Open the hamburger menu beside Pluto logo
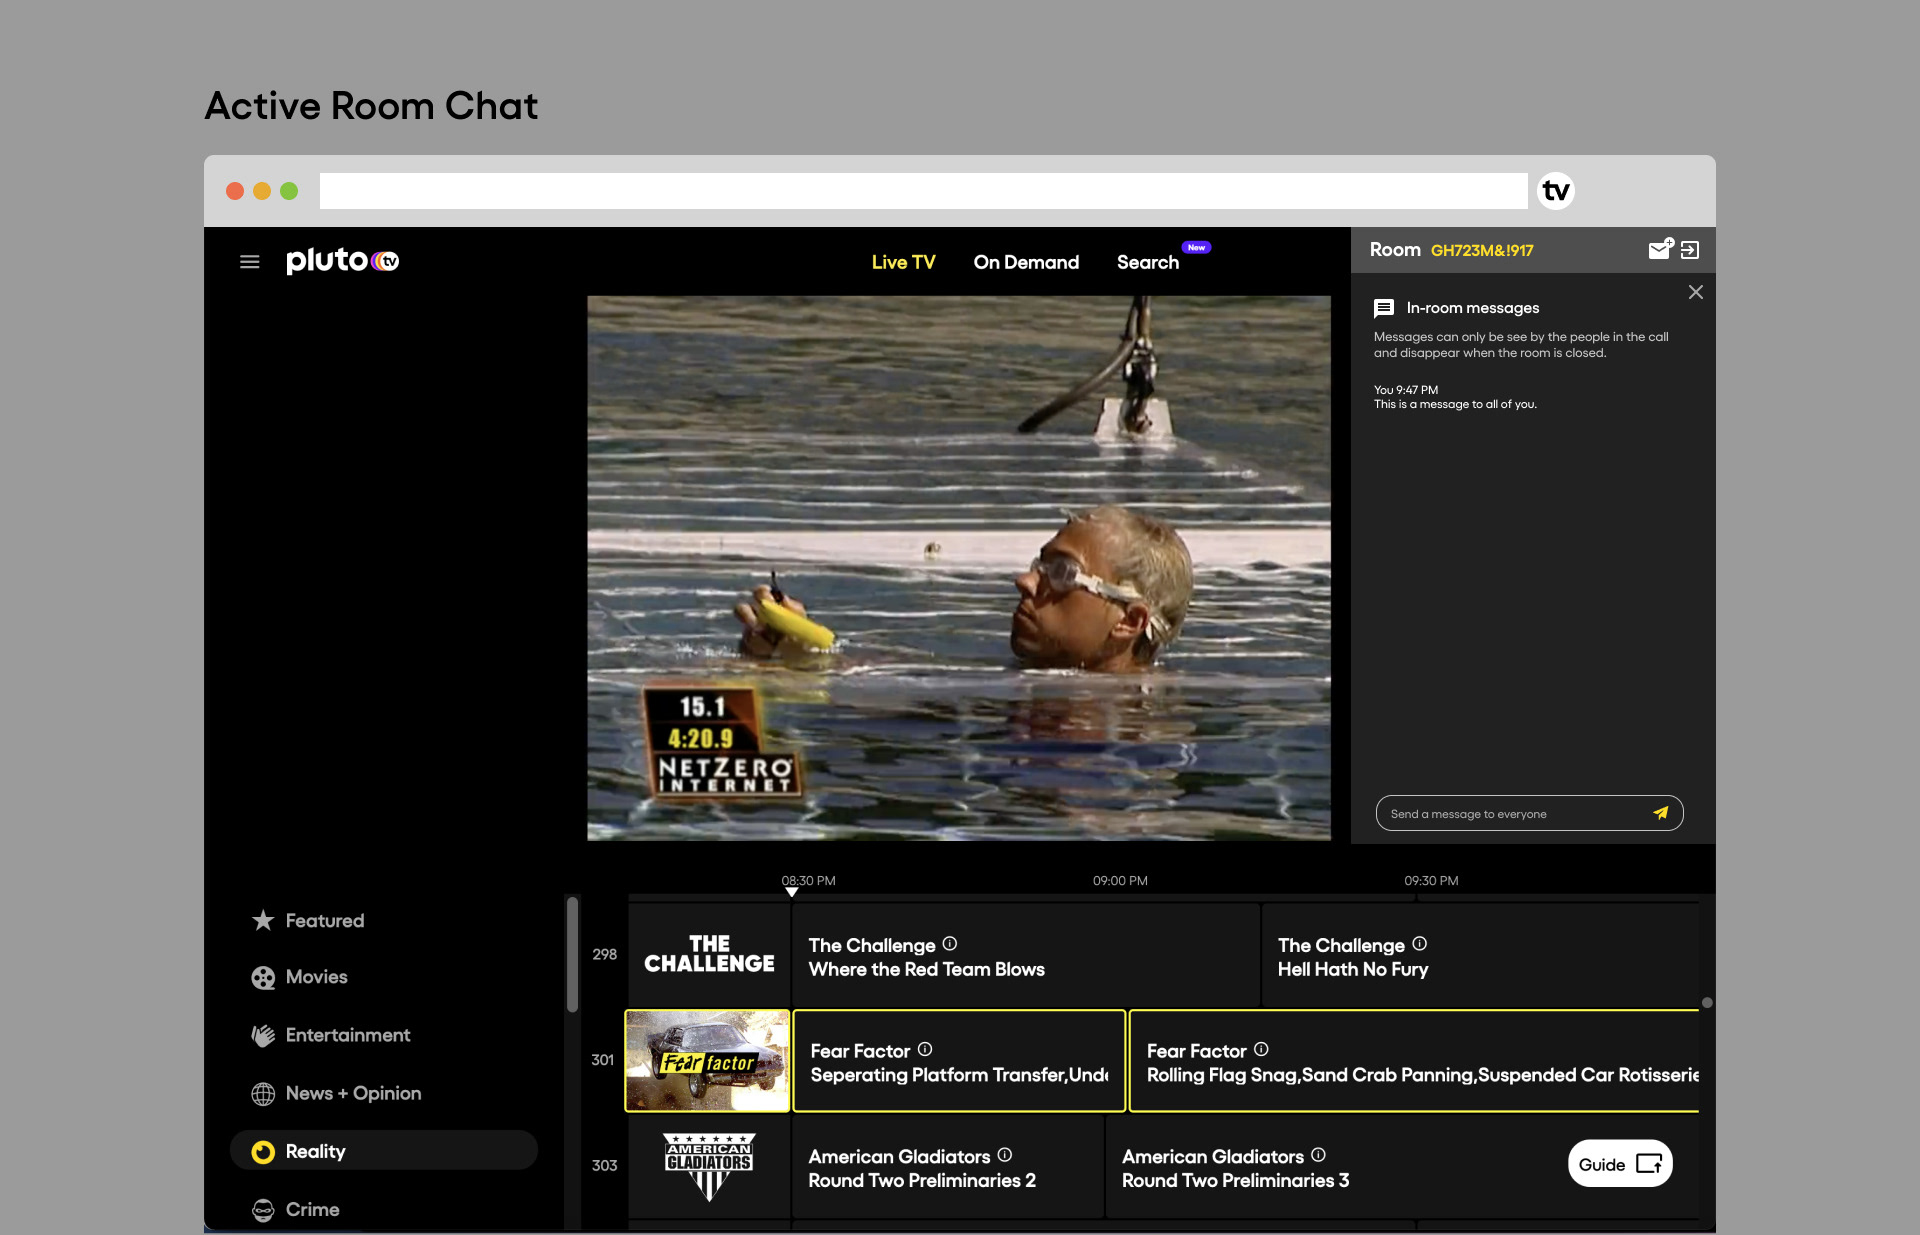The height and width of the screenshot is (1235, 1920). point(249,262)
